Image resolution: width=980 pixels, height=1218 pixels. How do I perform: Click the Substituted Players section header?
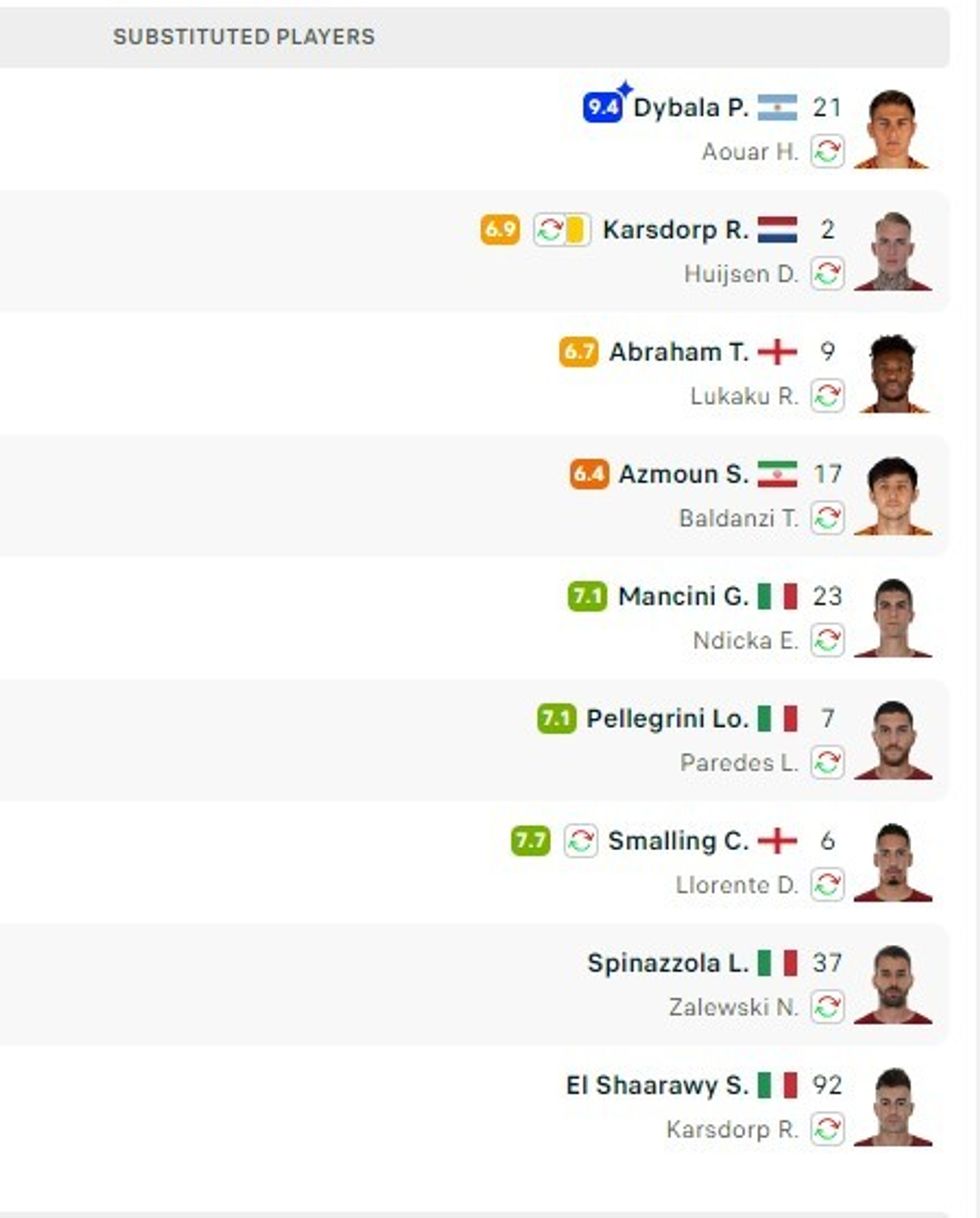click(244, 37)
